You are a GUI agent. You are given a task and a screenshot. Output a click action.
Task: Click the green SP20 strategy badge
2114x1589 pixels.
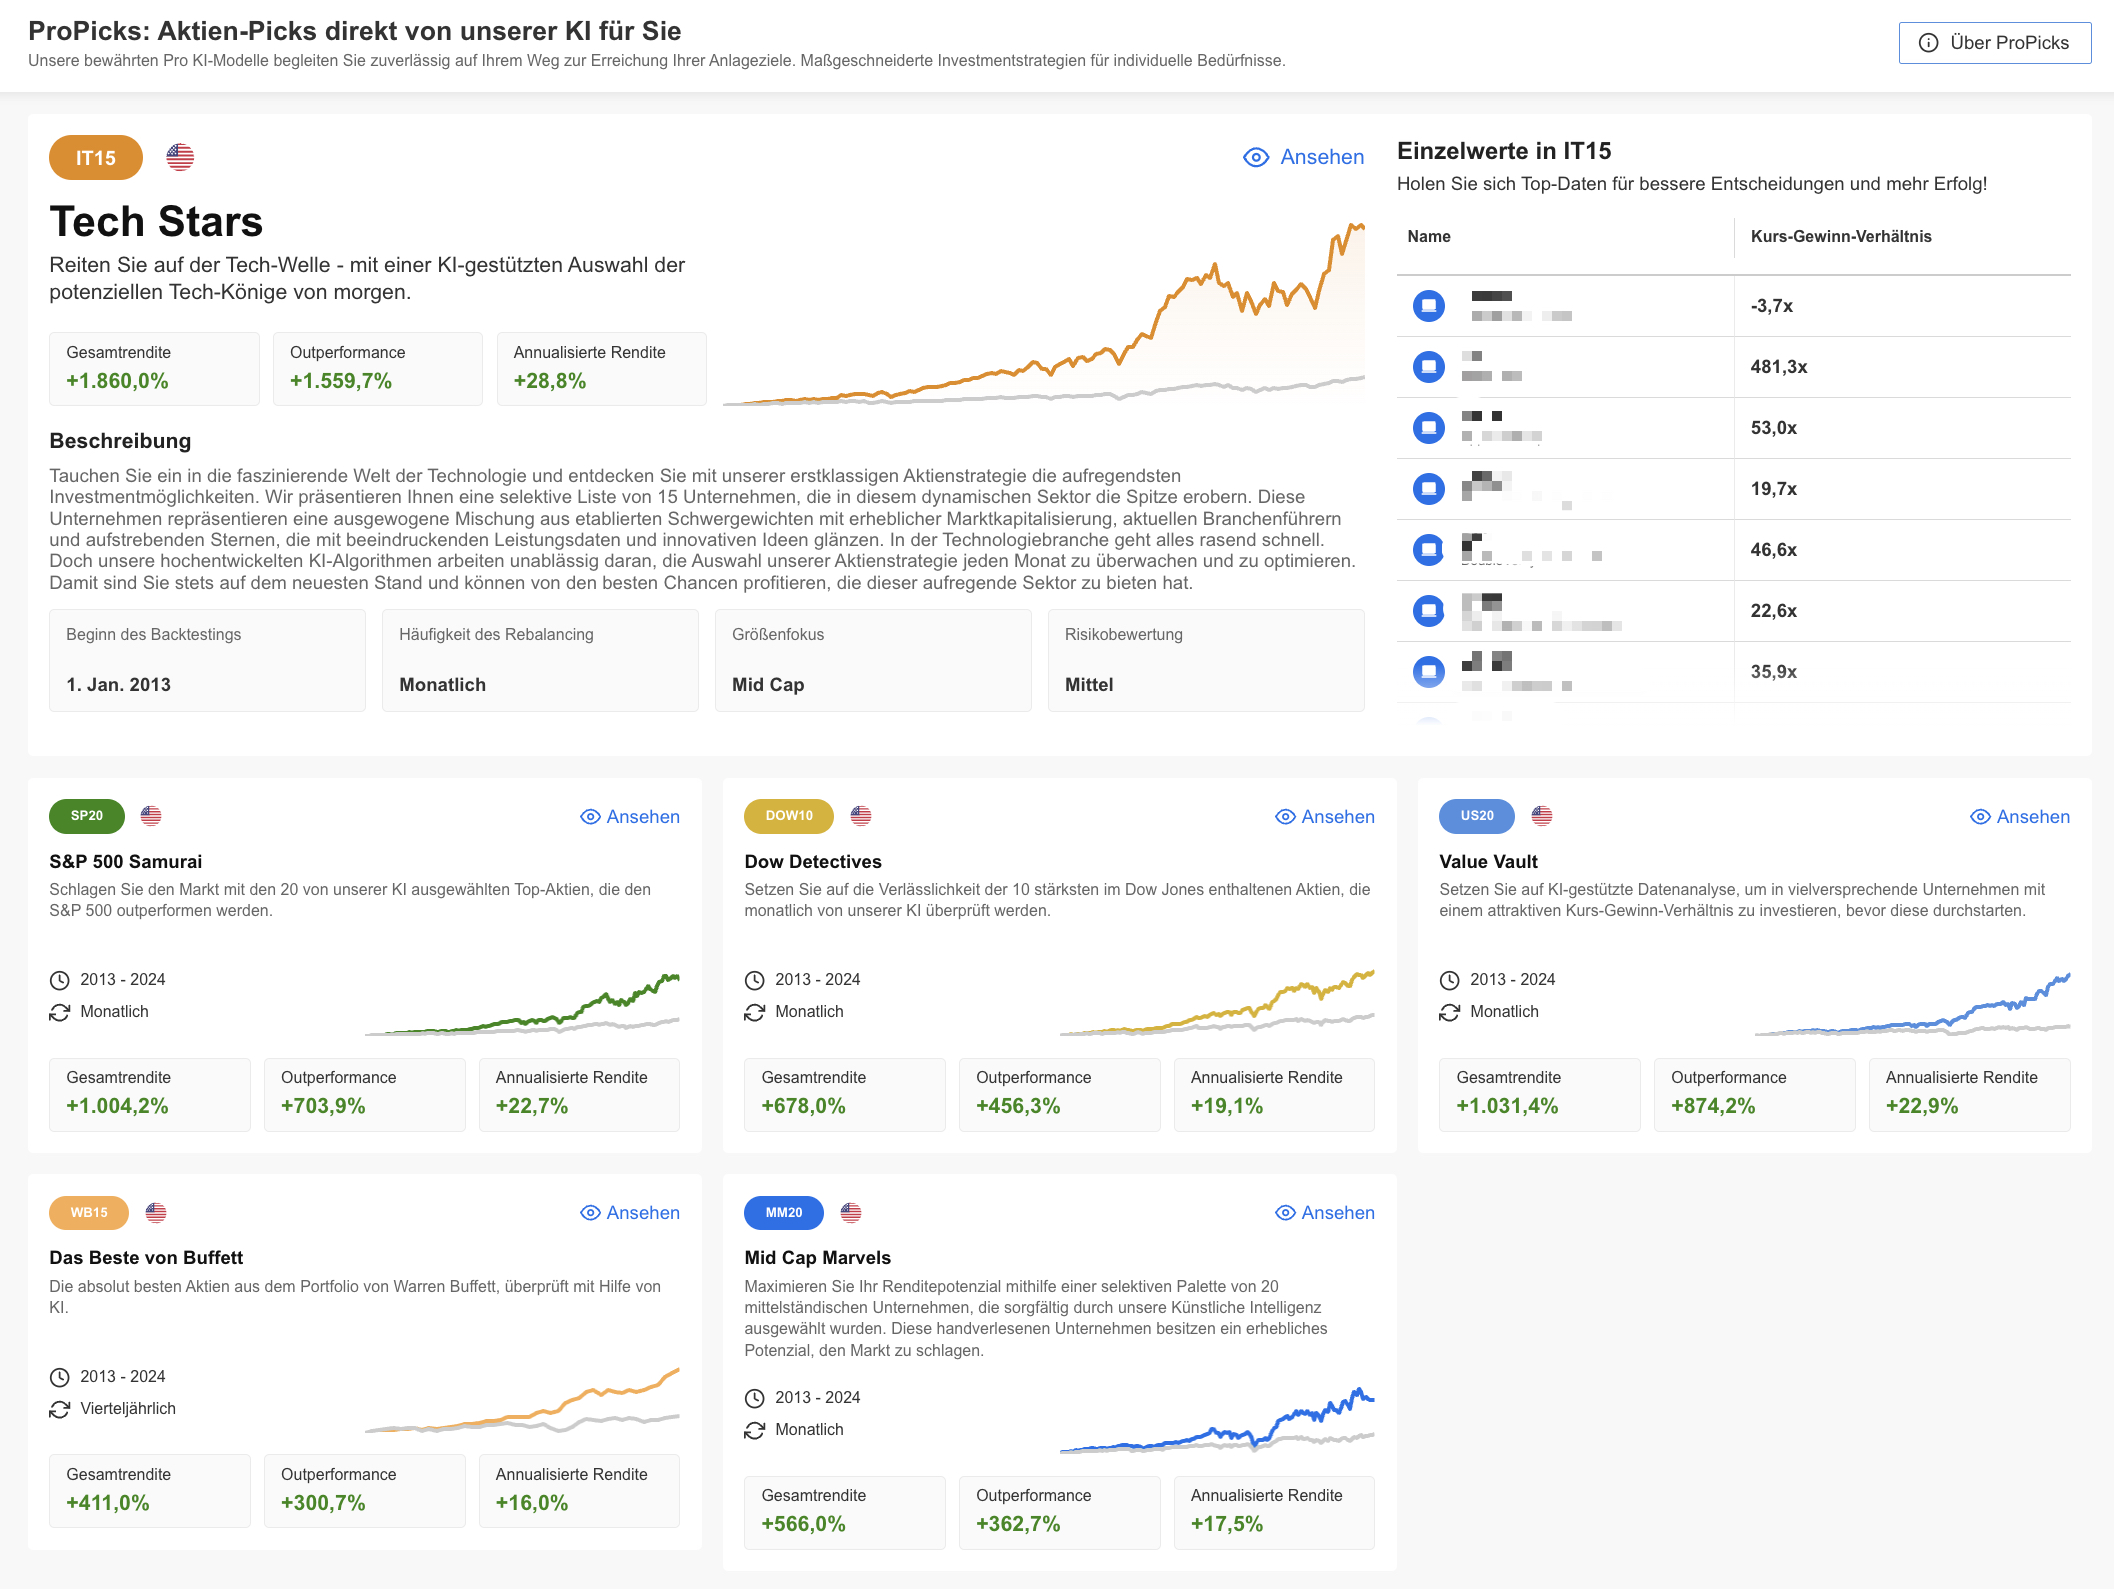87,816
